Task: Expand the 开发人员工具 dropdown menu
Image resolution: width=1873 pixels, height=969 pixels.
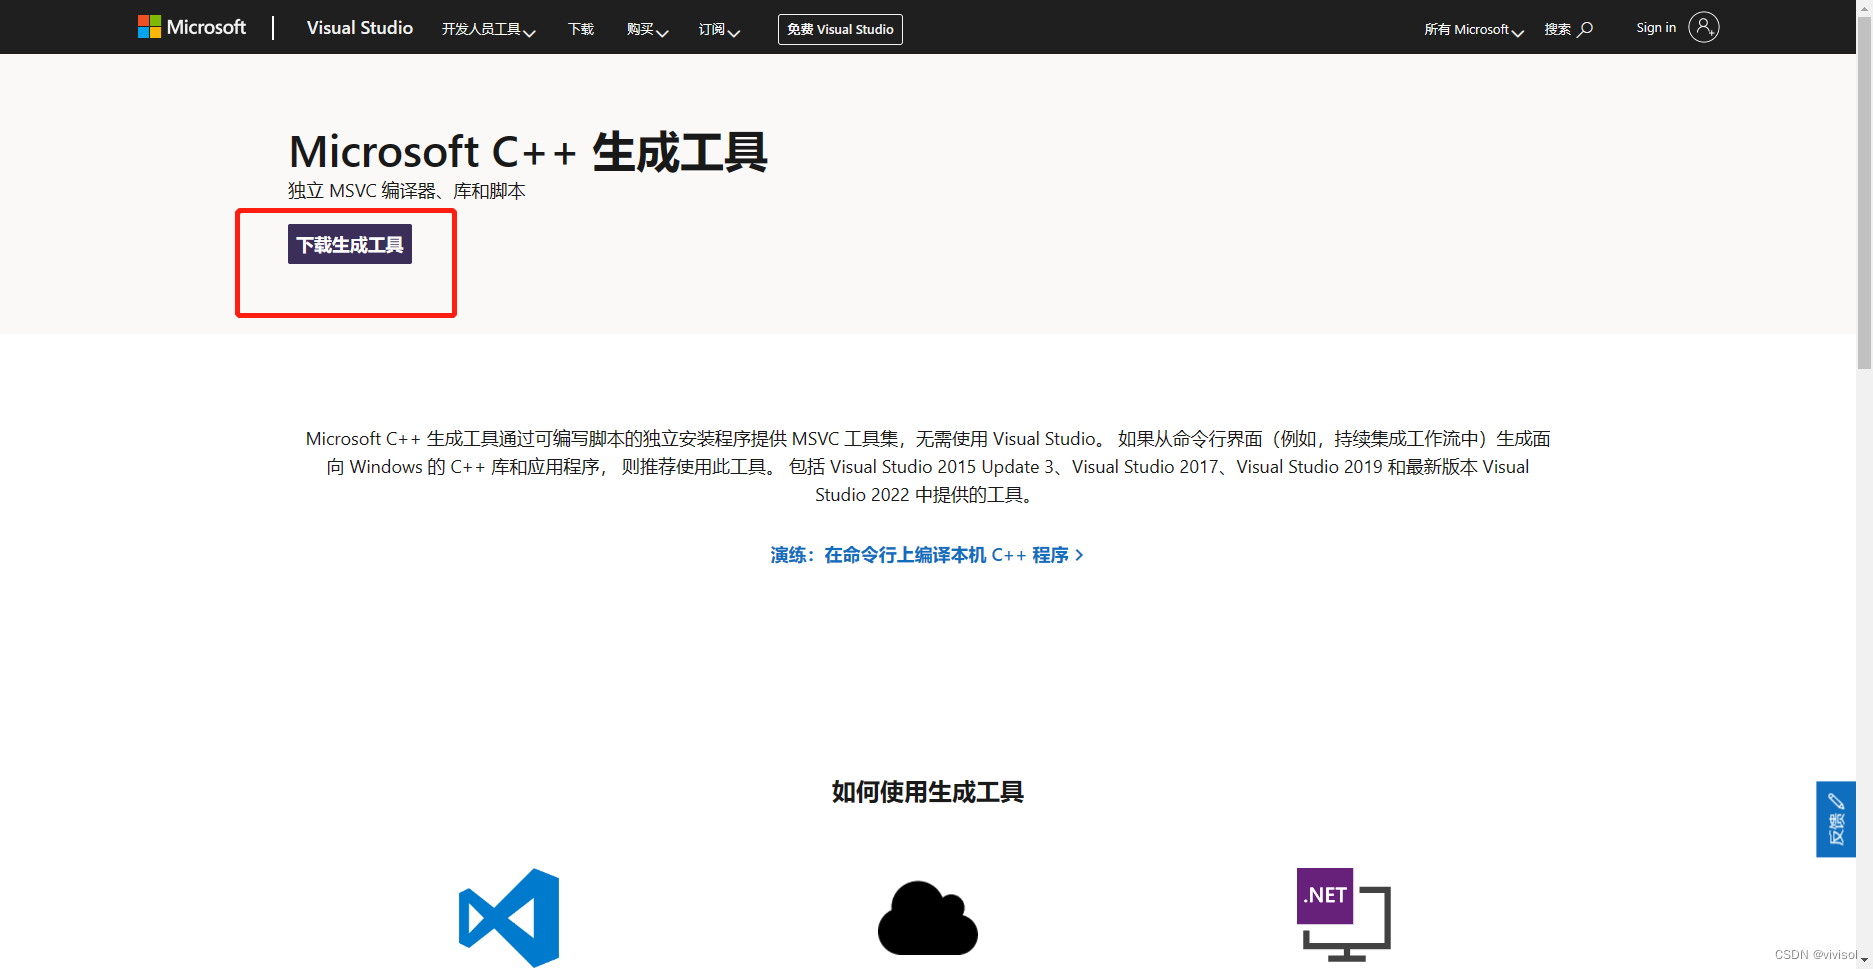Action: coord(489,30)
